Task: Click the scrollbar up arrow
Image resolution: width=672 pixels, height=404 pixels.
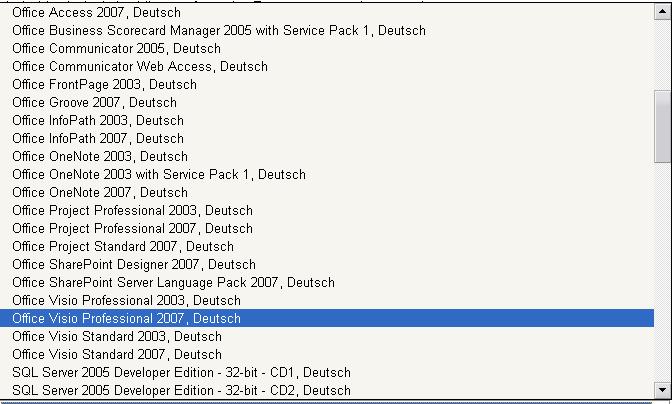Action: (663, 12)
